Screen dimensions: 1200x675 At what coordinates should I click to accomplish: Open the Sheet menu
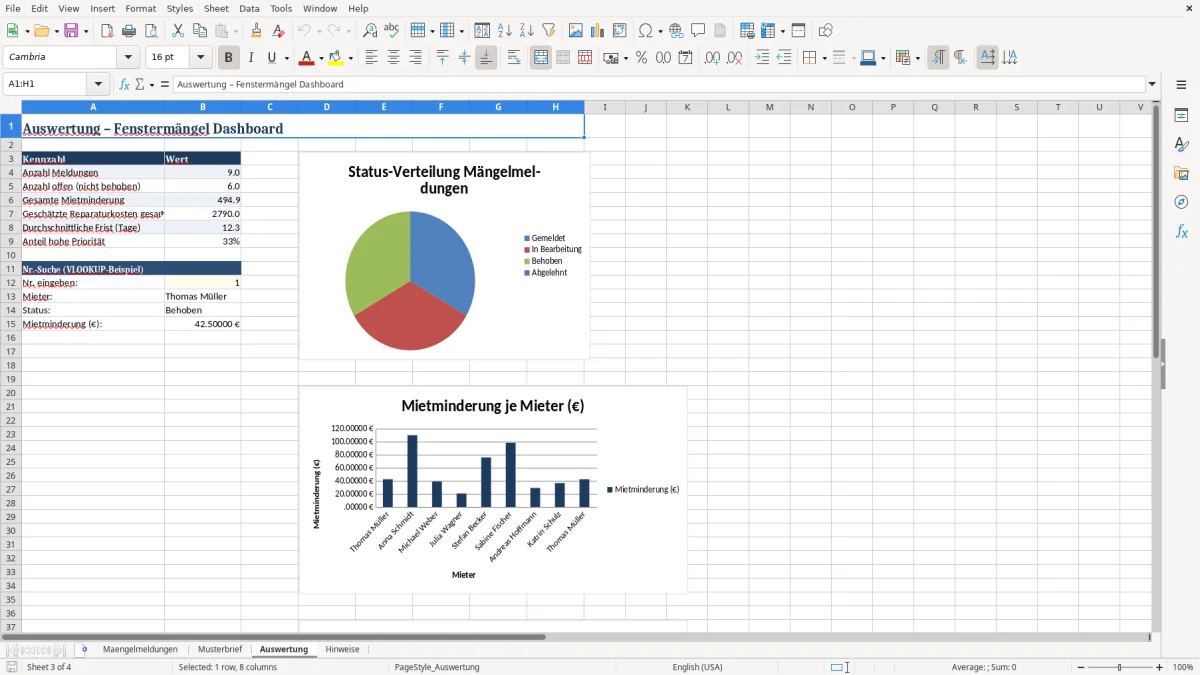216,8
